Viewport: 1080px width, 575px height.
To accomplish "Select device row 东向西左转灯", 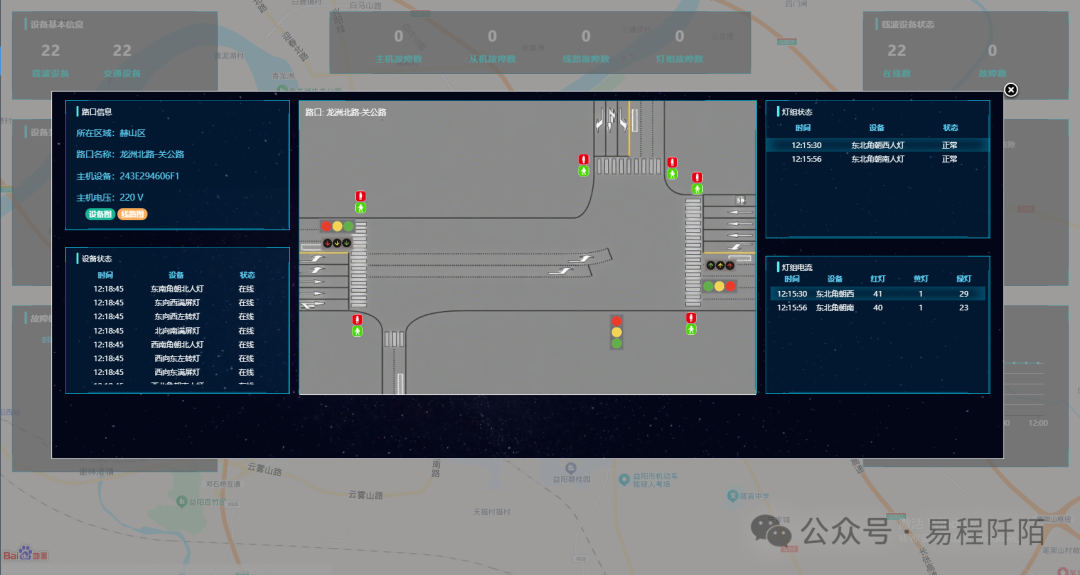I will tap(177, 317).
